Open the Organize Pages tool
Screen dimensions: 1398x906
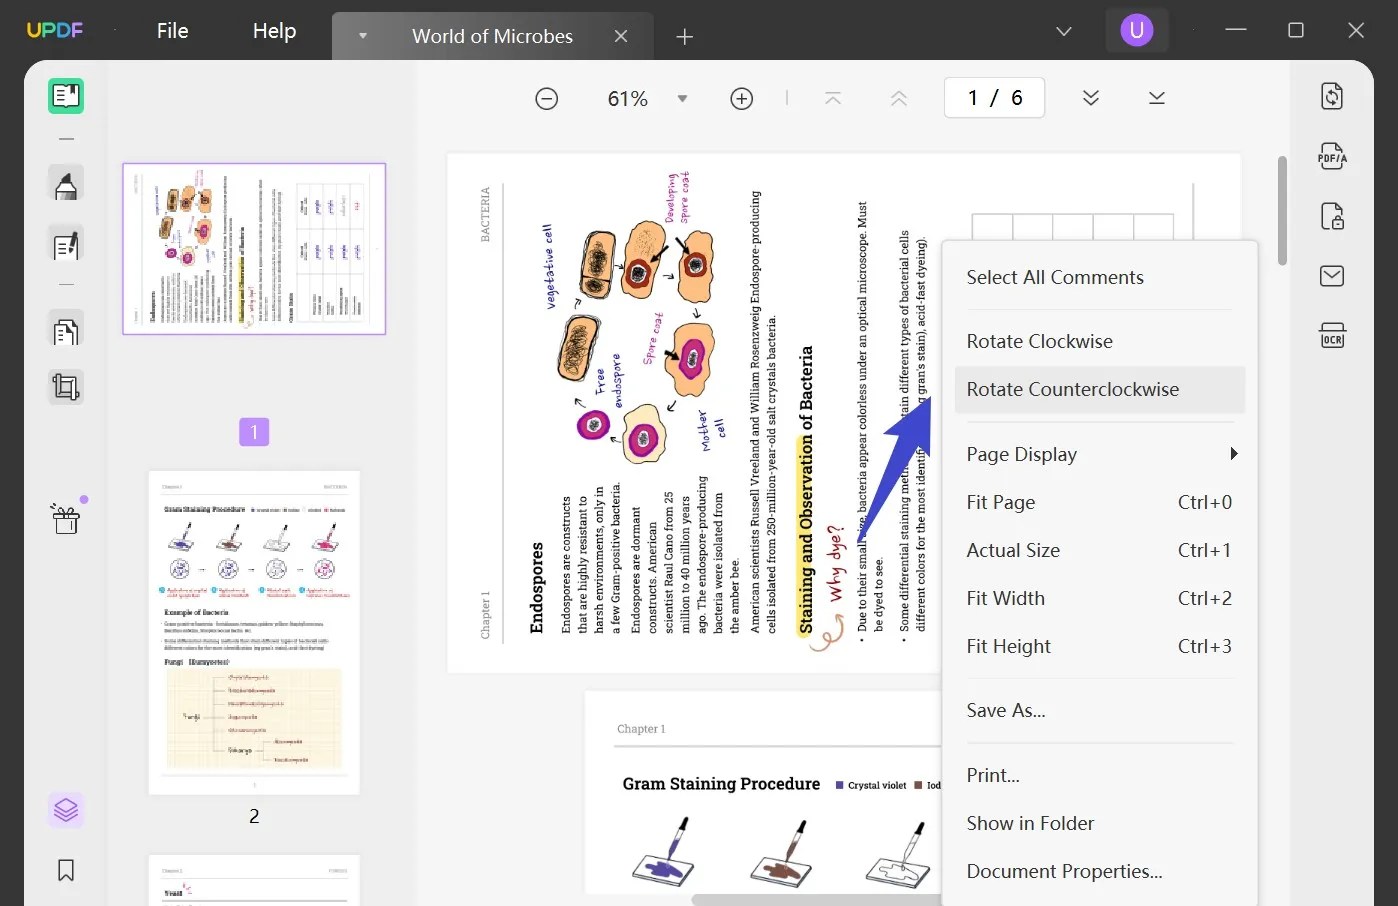65,329
